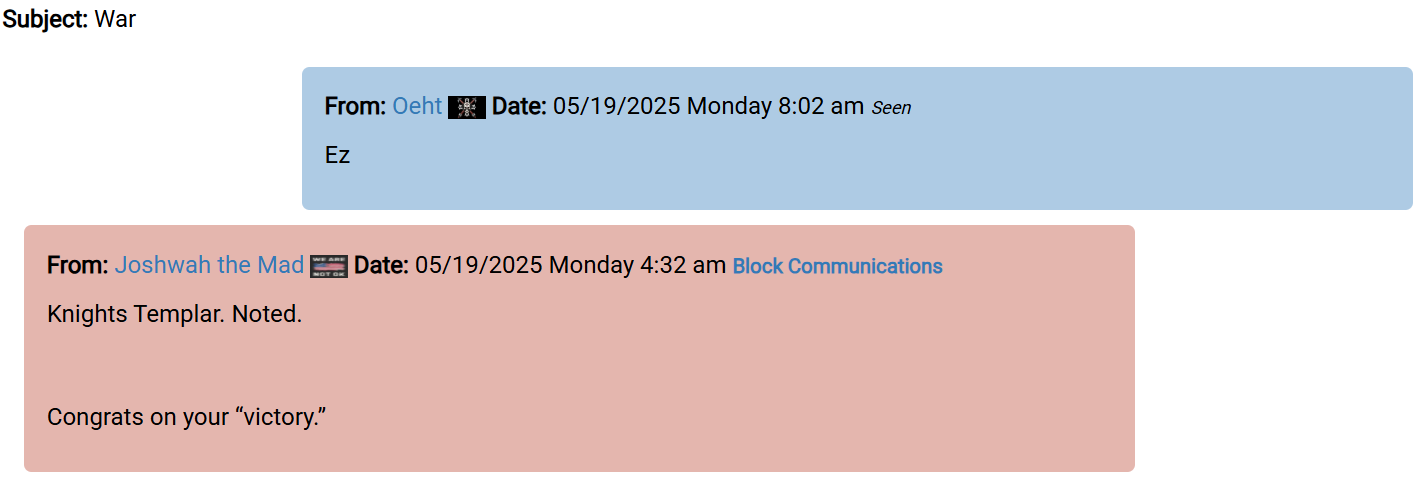Click the "We Are Not OK" flag icon
Image resolution: width=1426 pixels, height=492 pixels.
(x=329, y=266)
